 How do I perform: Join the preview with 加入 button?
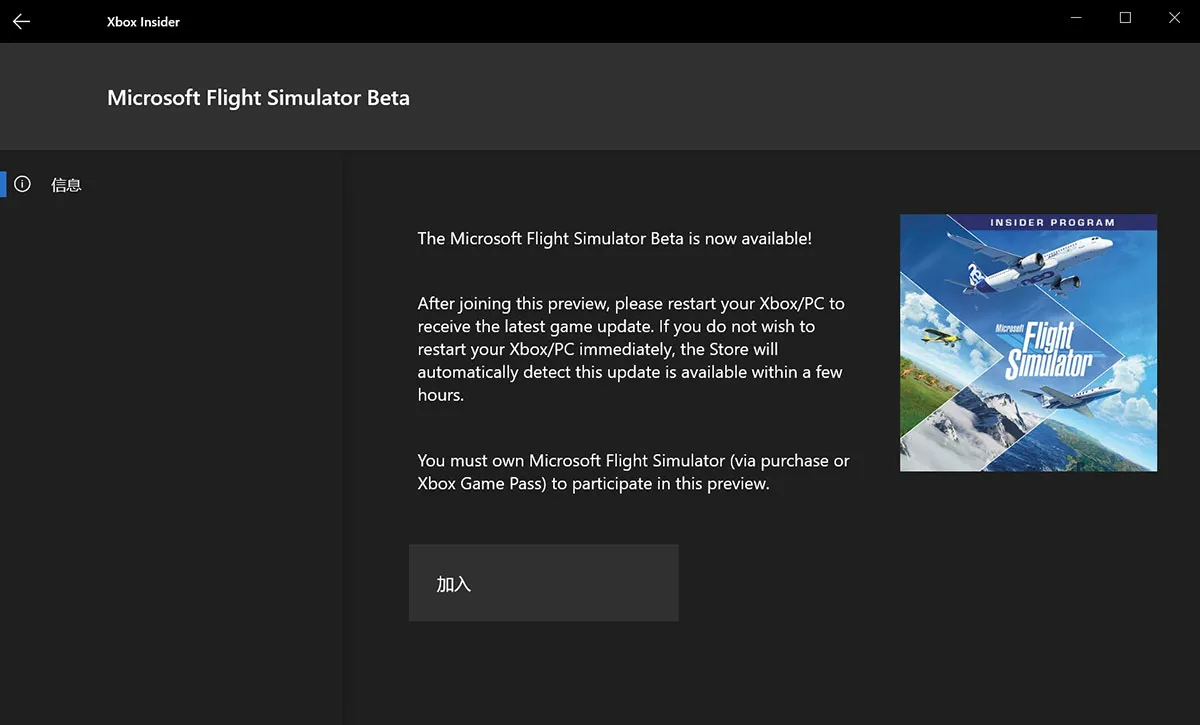[544, 583]
